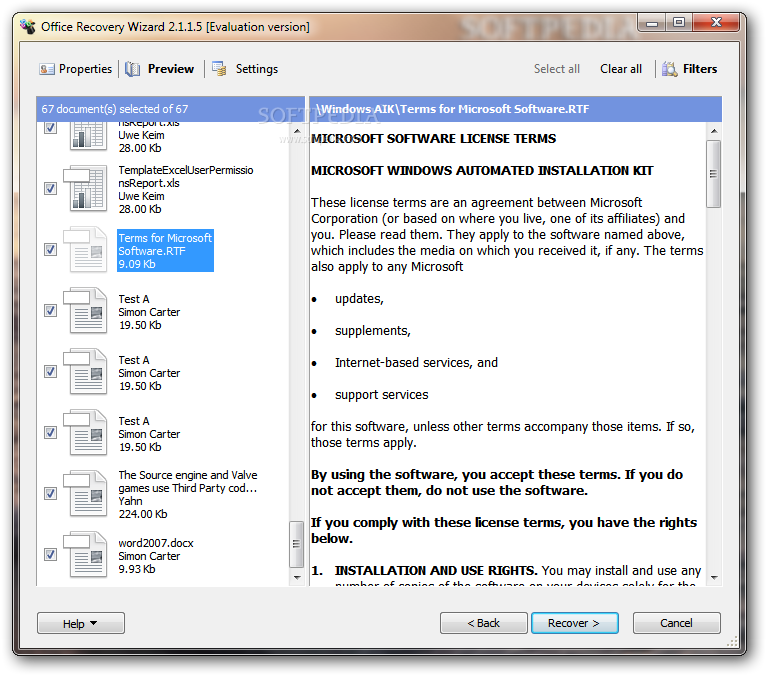The width and height of the screenshot is (767, 676).
Task: Click the Settings toolbar icon
Action: [x=219, y=69]
